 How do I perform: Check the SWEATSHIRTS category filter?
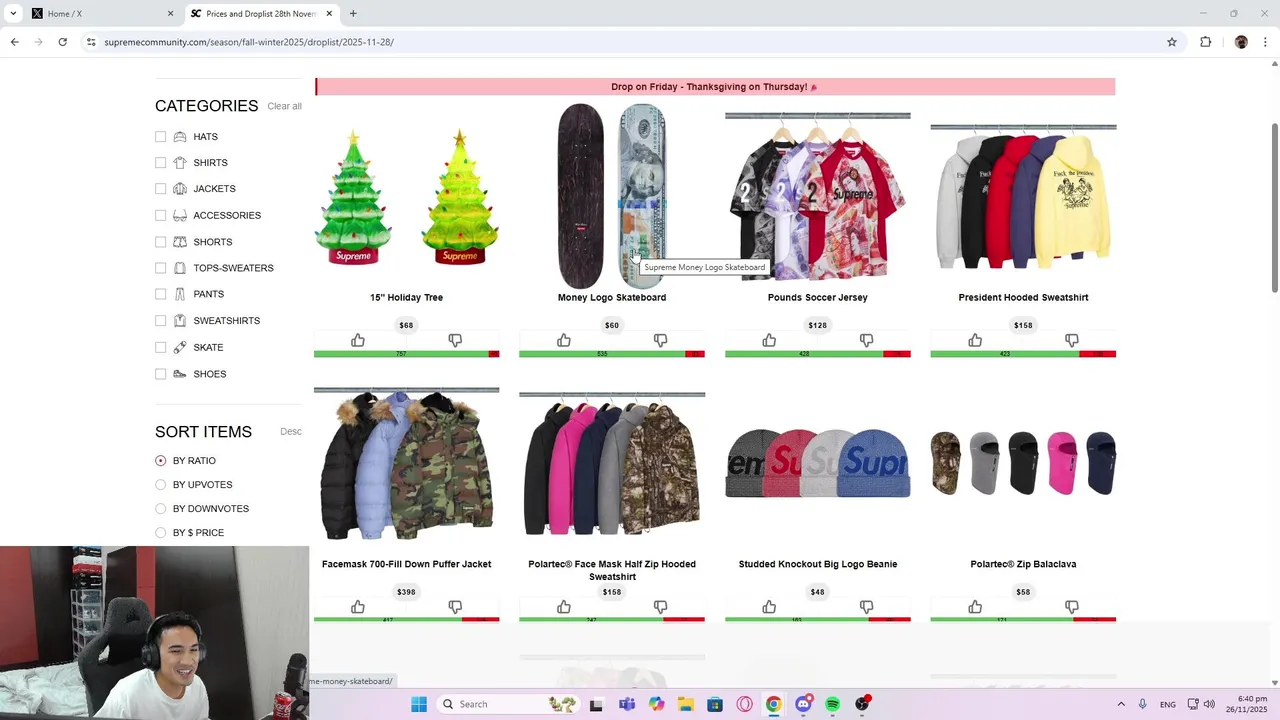pyautogui.click(x=160, y=321)
